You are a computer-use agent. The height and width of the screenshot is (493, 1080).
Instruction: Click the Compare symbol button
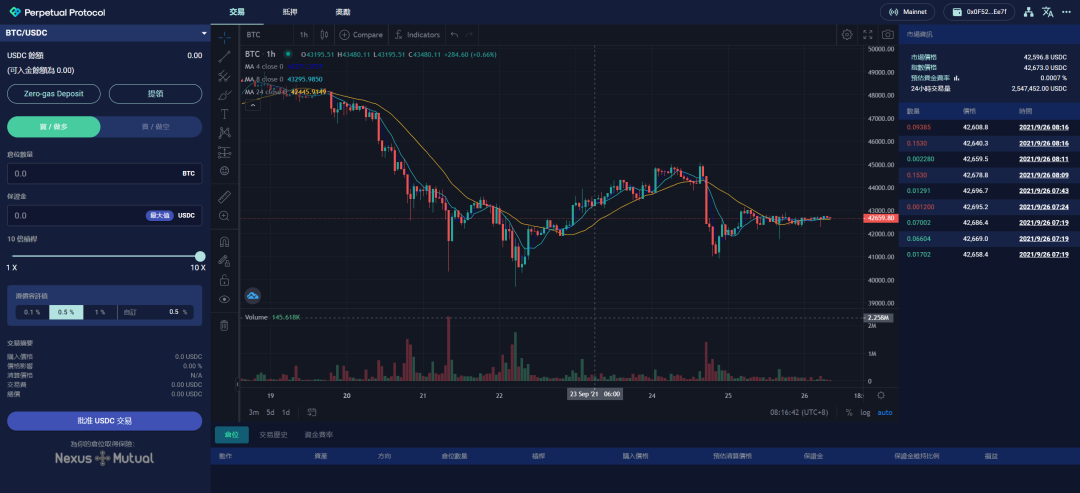[x=361, y=34]
